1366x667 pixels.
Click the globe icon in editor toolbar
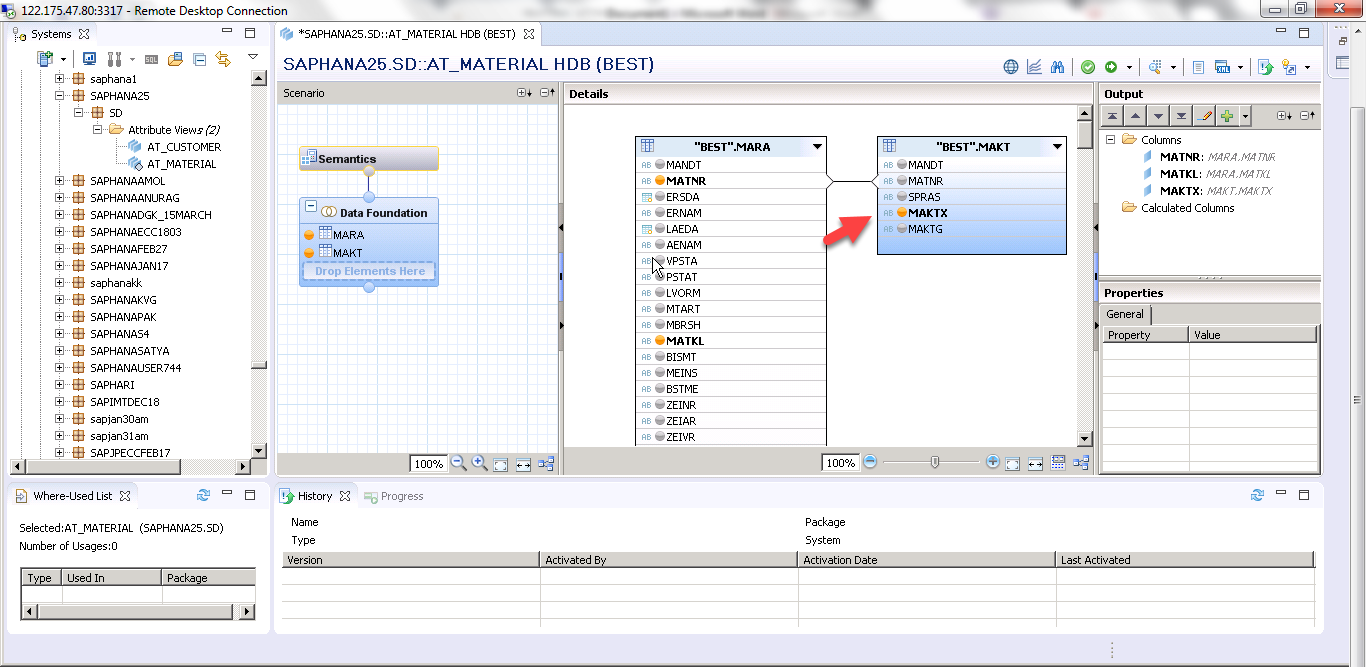coord(1011,67)
